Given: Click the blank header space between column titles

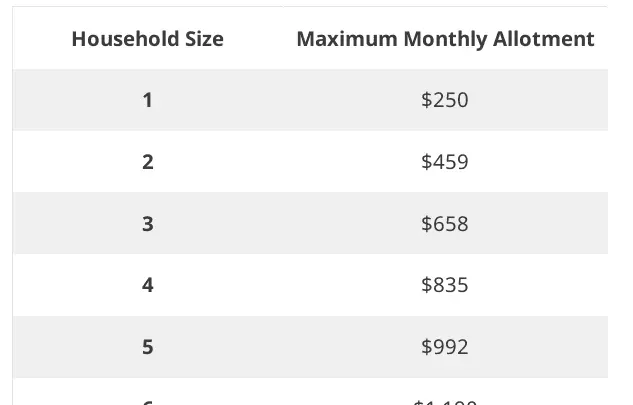Looking at the screenshot, I should (x=260, y=39).
